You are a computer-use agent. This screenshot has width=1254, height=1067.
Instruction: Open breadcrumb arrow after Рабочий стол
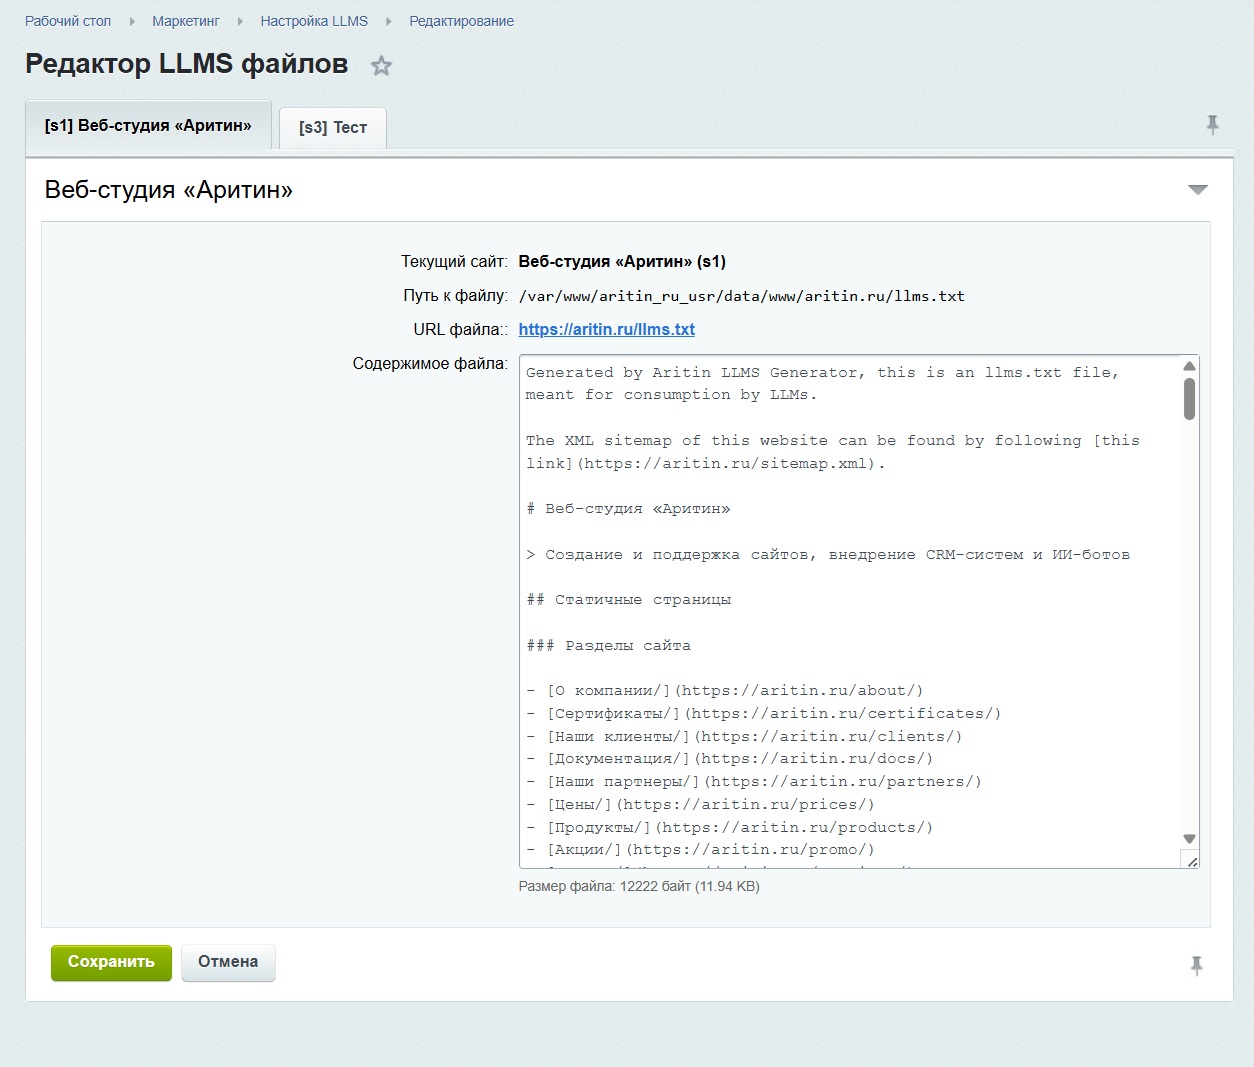132,21
